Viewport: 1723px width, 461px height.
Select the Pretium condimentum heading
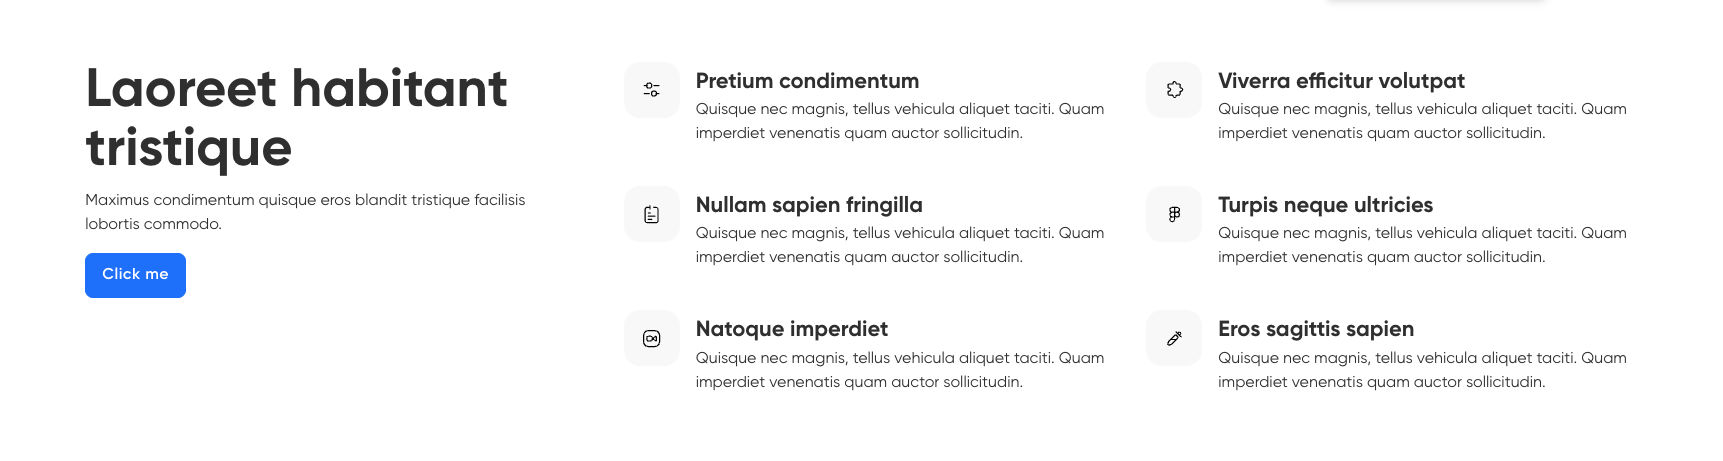807,81
